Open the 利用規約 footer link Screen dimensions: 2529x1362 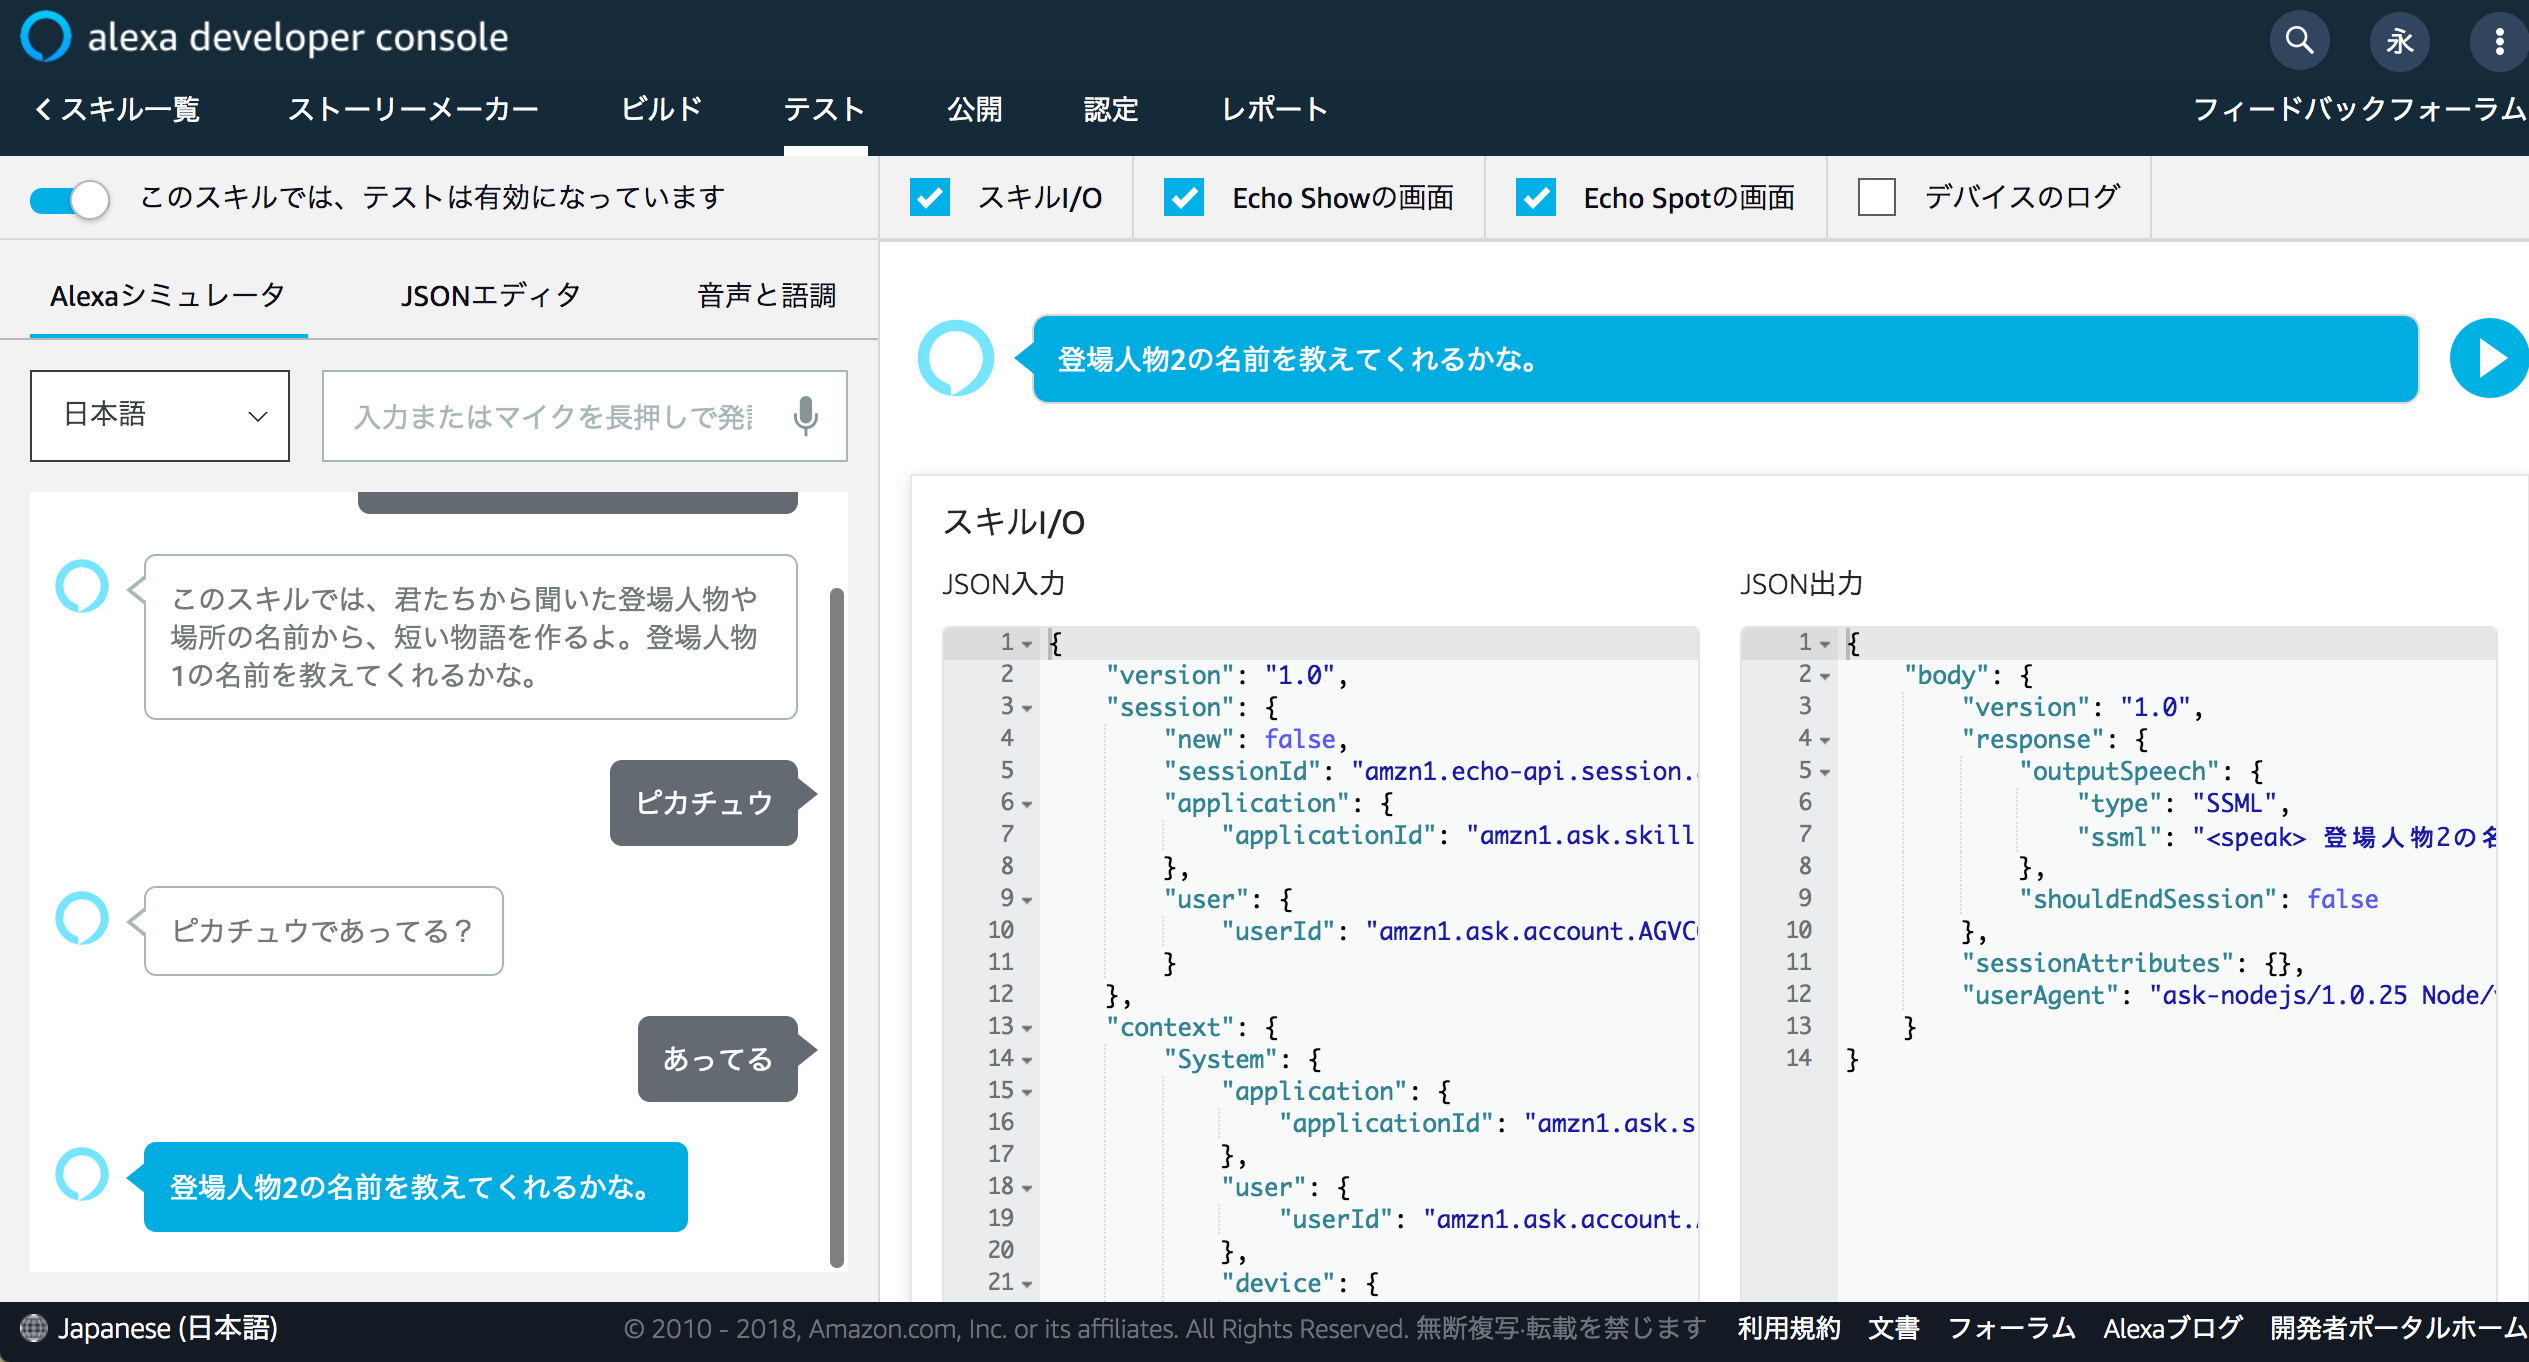pyautogui.click(x=1789, y=1328)
